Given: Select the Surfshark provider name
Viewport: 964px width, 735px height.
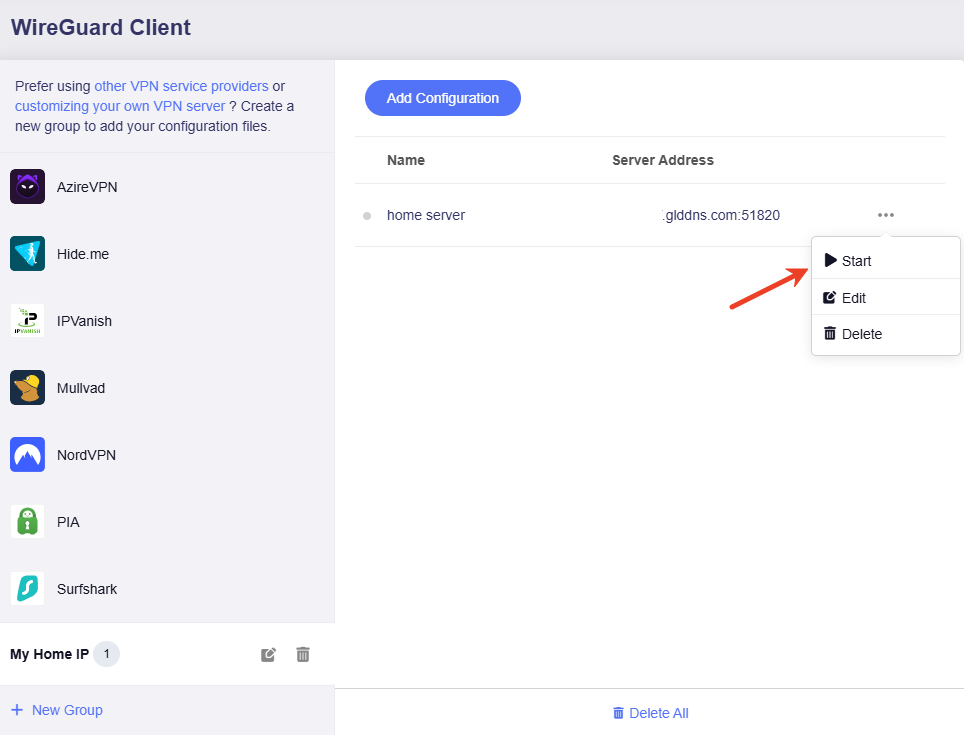Looking at the screenshot, I should point(87,589).
